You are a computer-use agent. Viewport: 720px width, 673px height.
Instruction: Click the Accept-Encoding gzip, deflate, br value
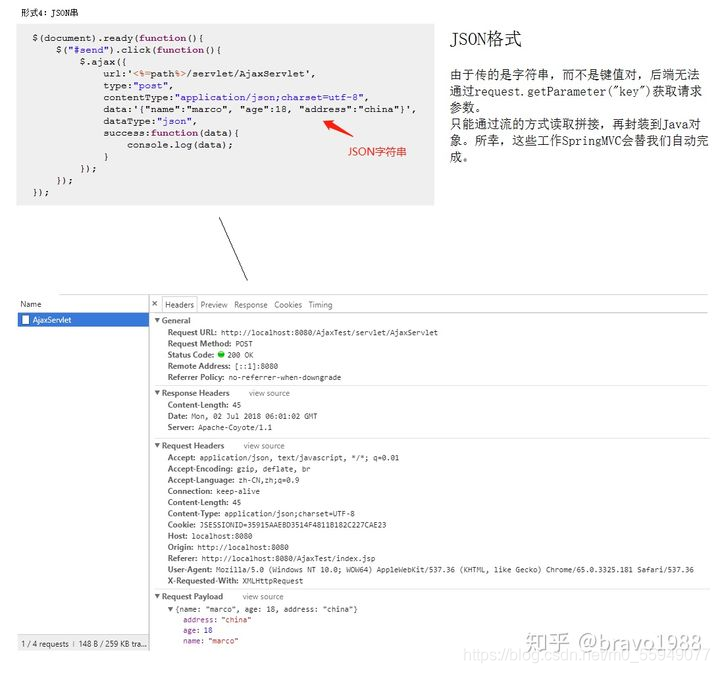click(x=274, y=469)
